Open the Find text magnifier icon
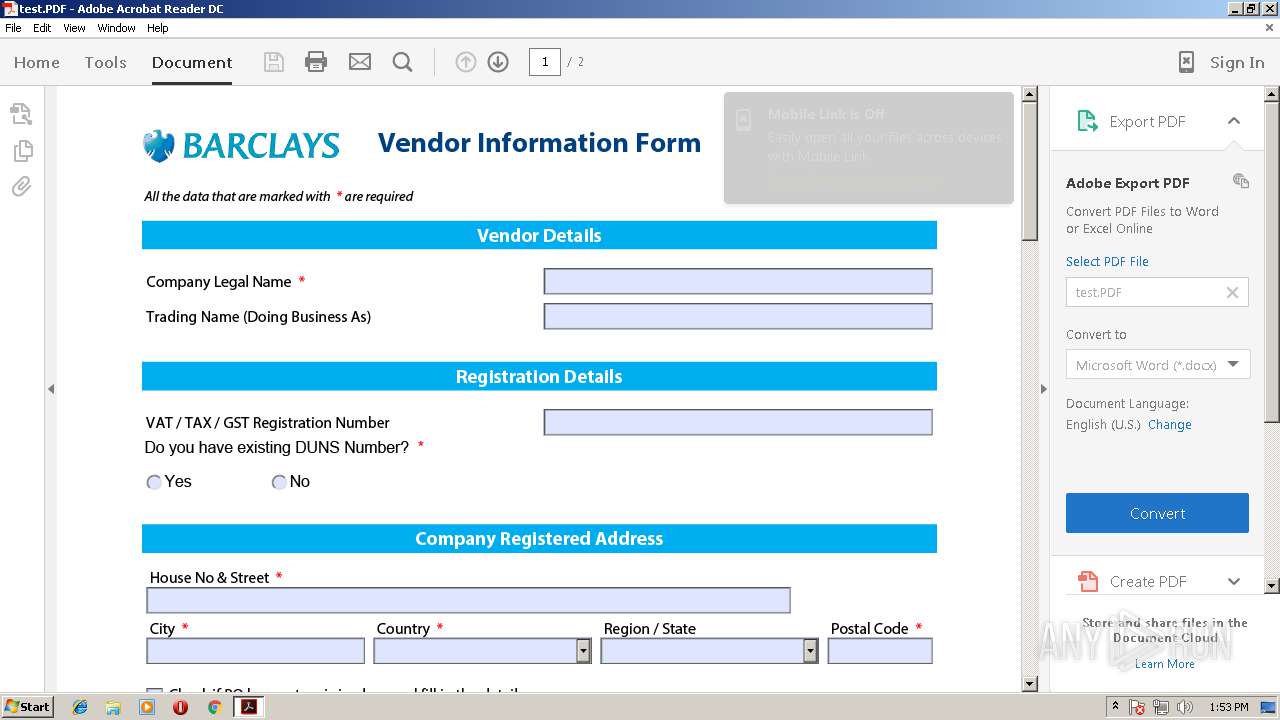This screenshot has height=720, width=1280. point(403,62)
